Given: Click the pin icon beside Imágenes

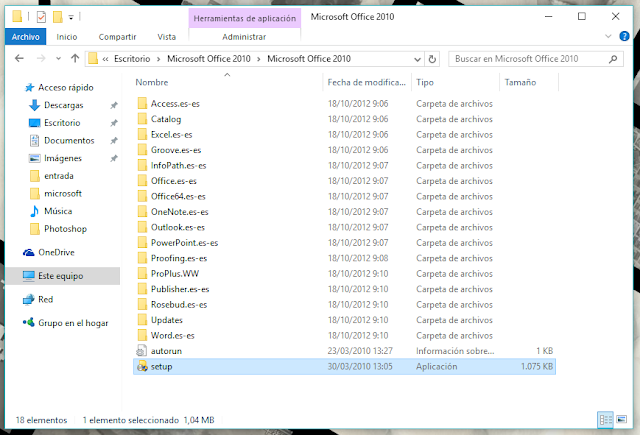Looking at the screenshot, I should [x=114, y=158].
